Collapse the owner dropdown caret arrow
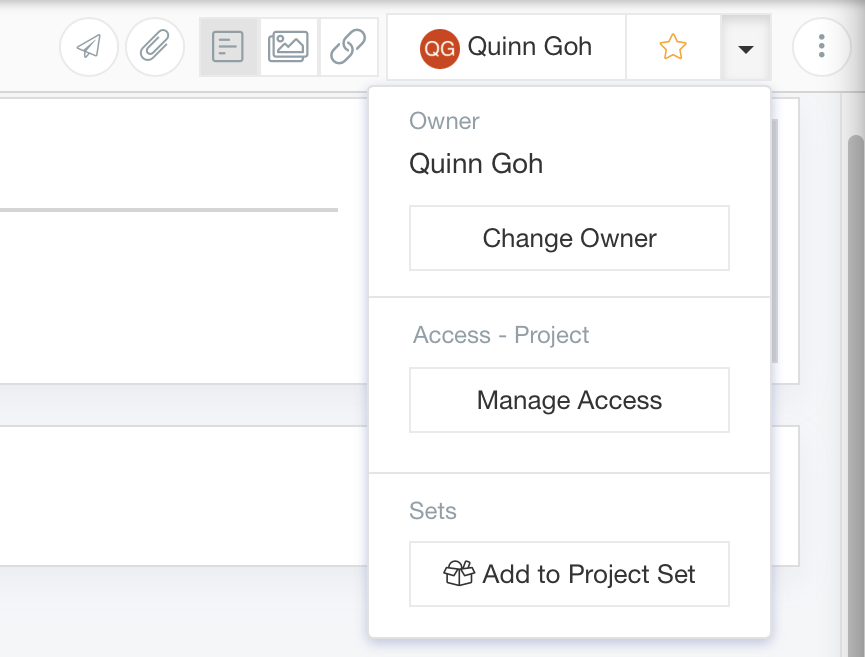The image size is (865, 657). point(746,49)
